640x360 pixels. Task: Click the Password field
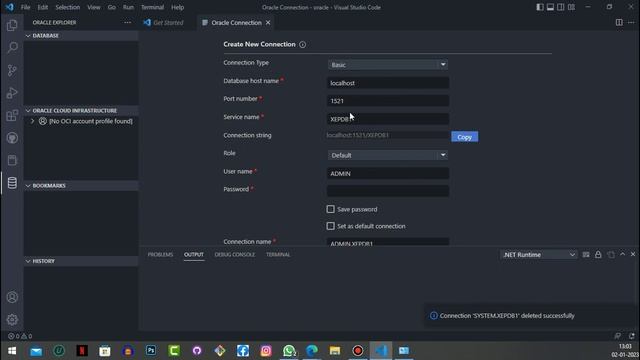388,191
